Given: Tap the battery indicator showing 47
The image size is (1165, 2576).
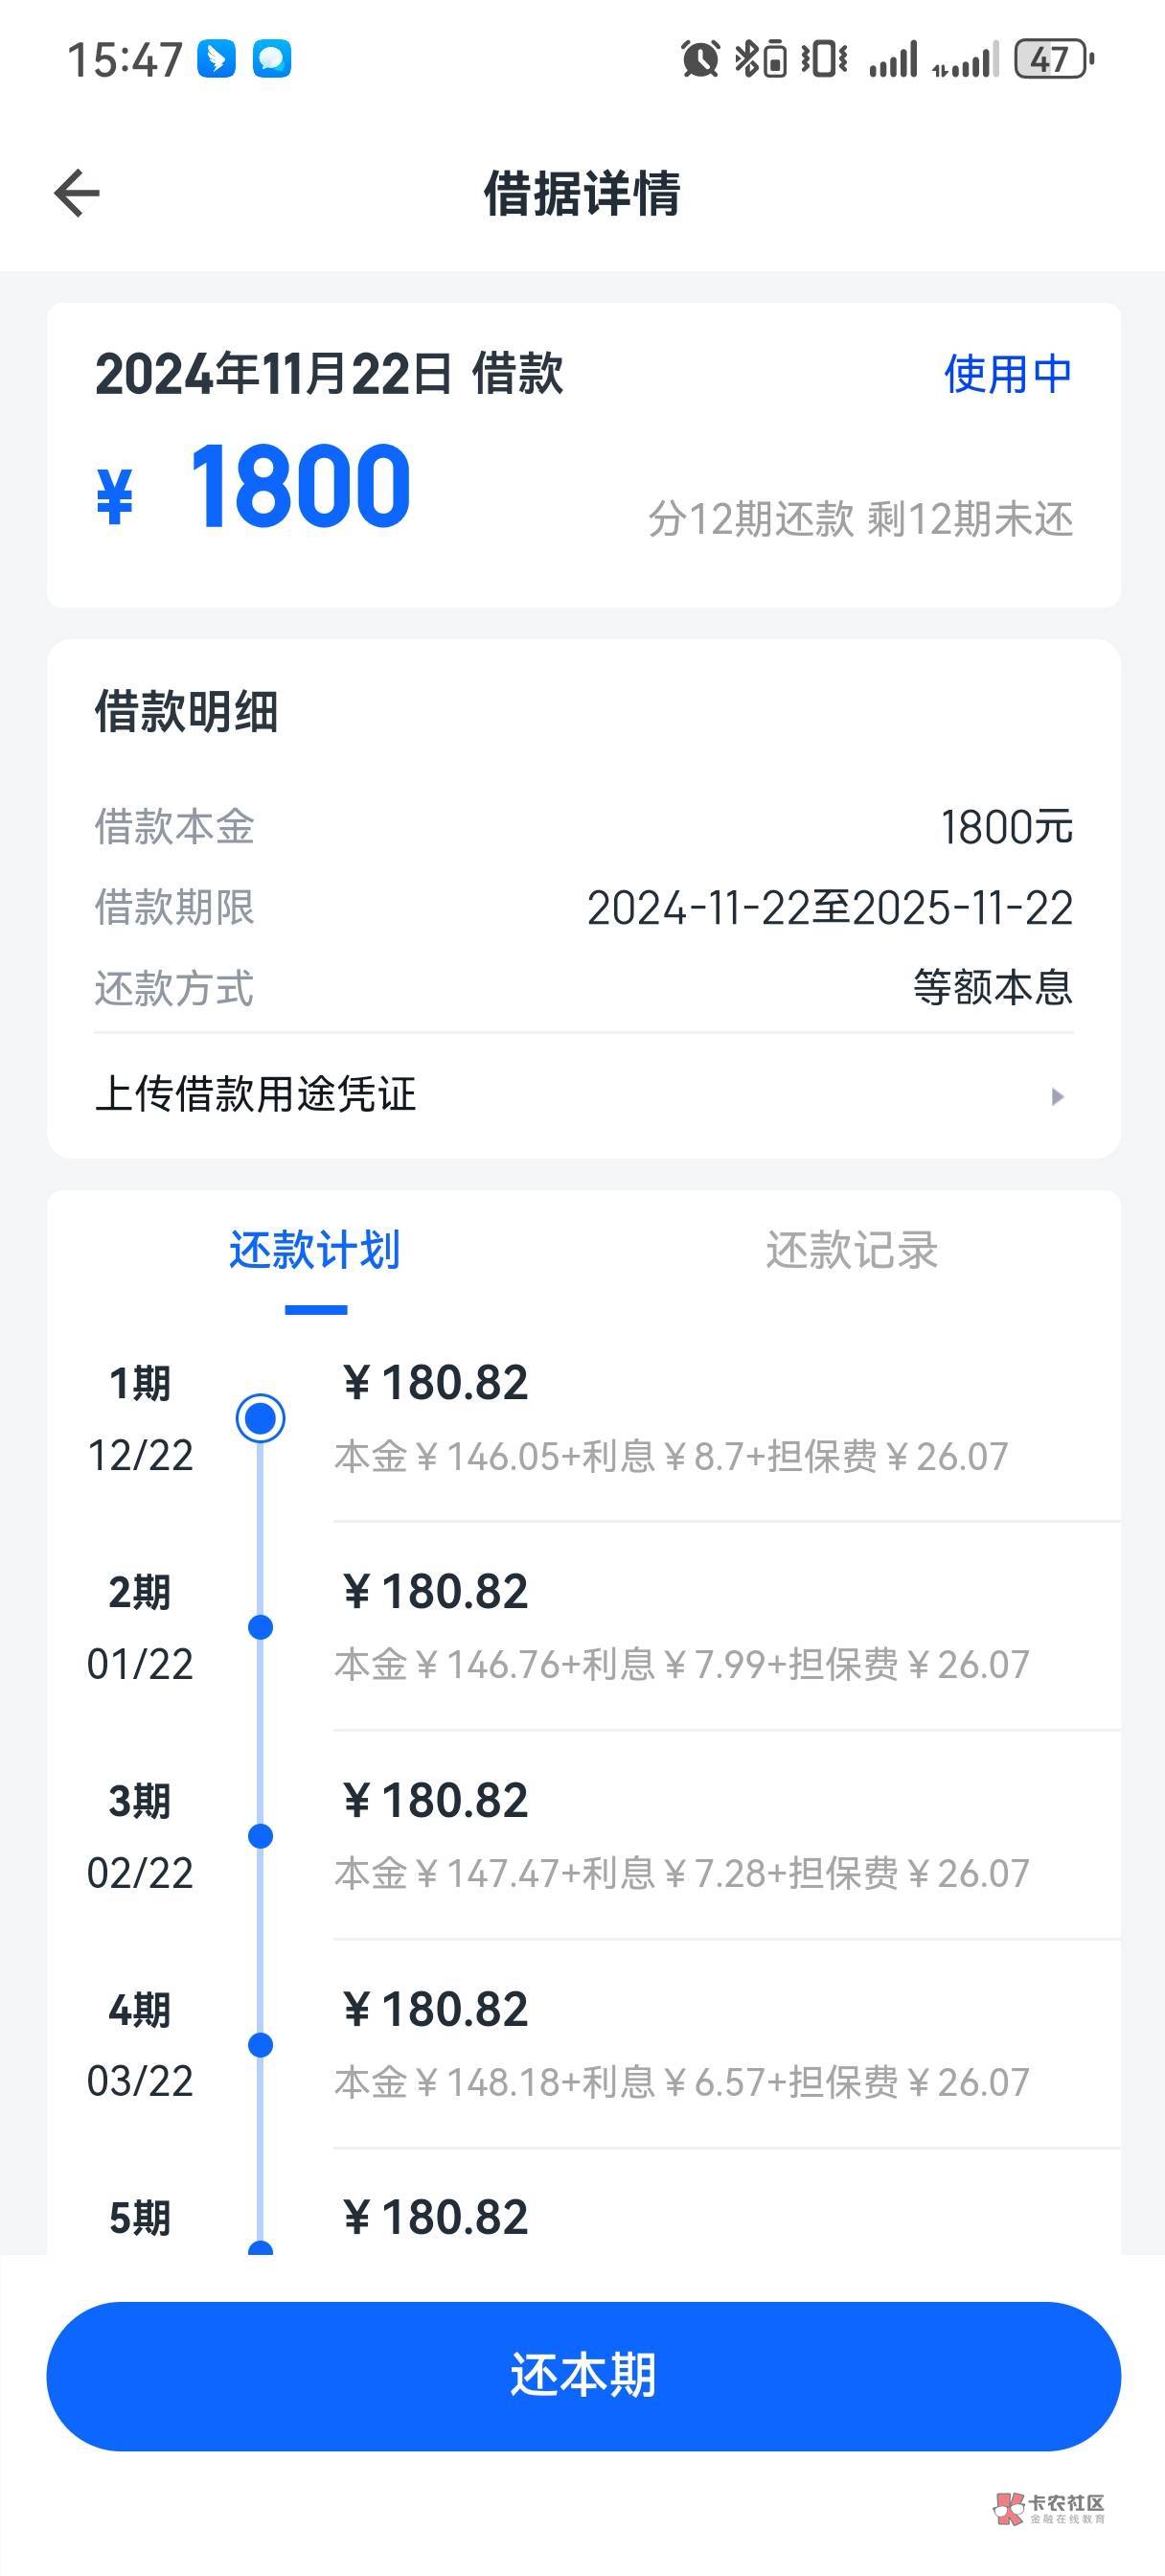Looking at the screenshot, I should tap(1053, 59).
